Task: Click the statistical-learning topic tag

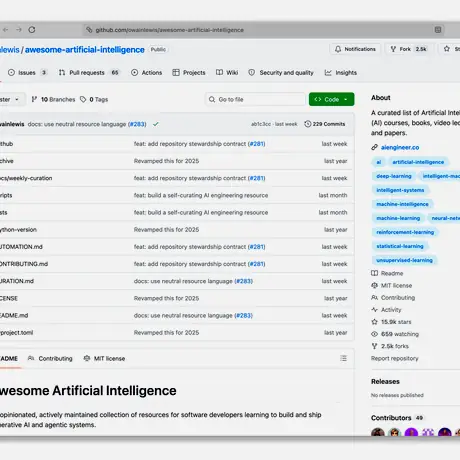Action: 400,246
